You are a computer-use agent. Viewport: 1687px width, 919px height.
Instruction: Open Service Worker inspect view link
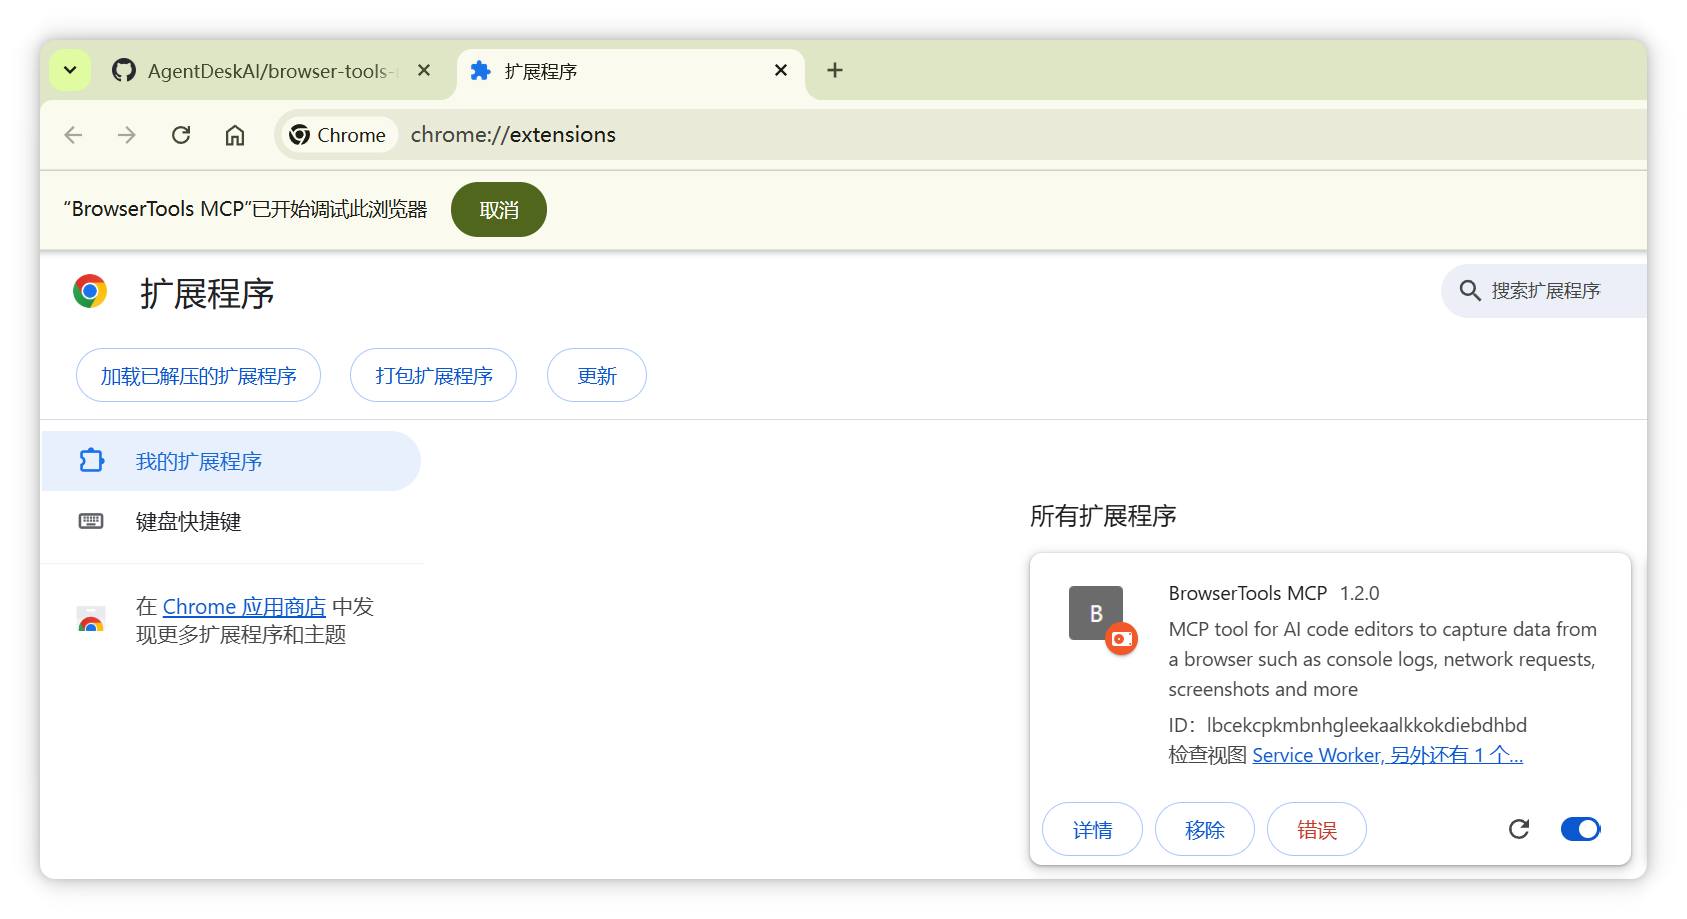pos(1317,756)
